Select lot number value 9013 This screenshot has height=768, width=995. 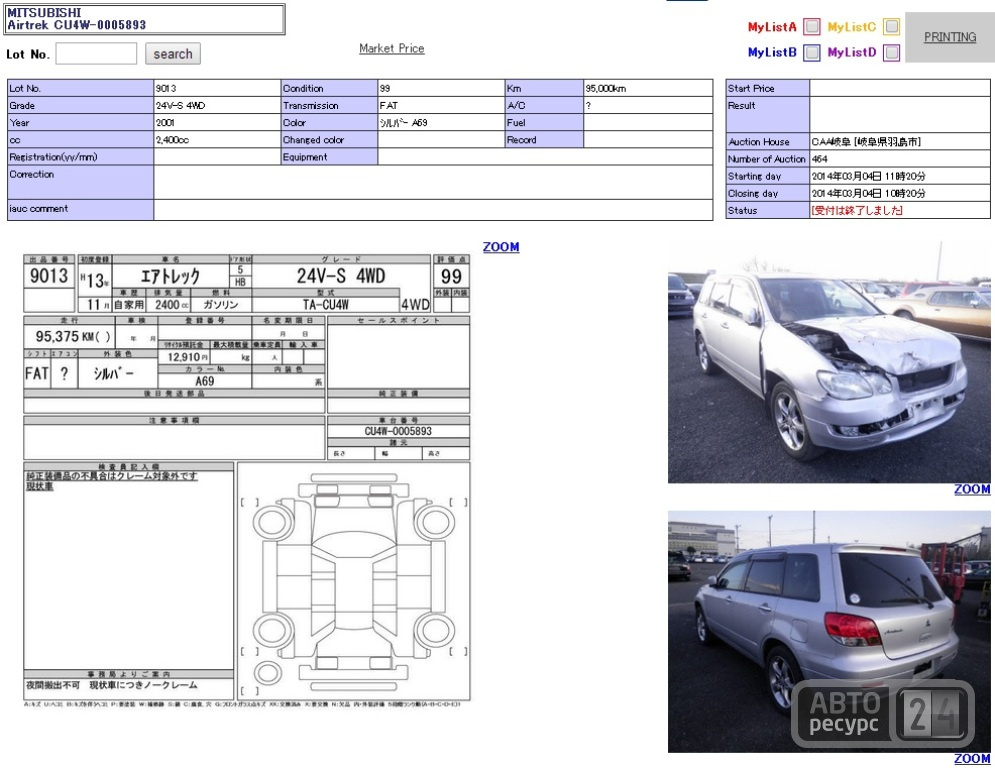tap(166, 88)
